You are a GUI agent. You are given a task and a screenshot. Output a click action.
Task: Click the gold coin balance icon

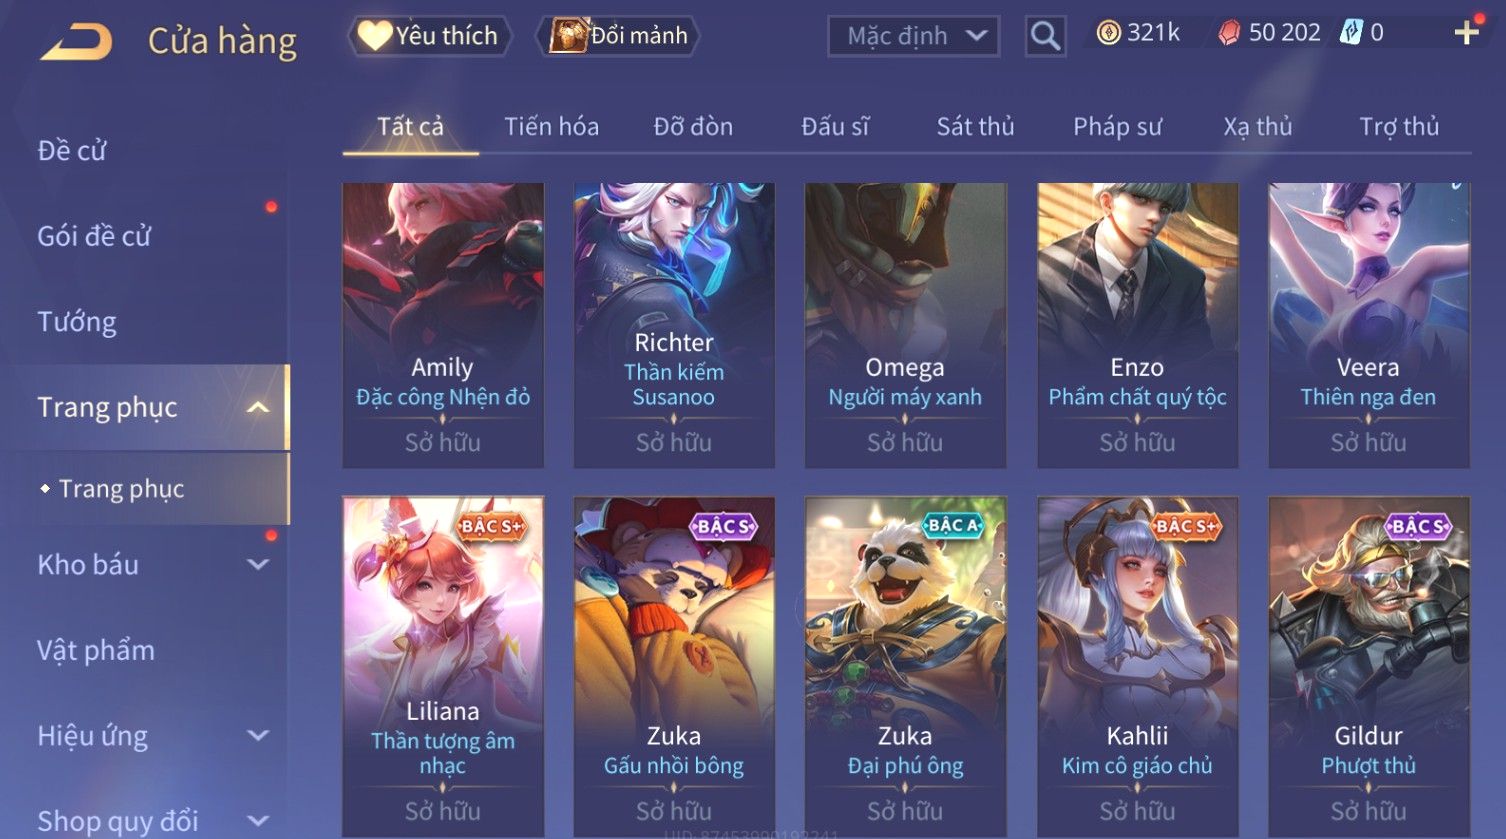click(x=1108, y=34)
